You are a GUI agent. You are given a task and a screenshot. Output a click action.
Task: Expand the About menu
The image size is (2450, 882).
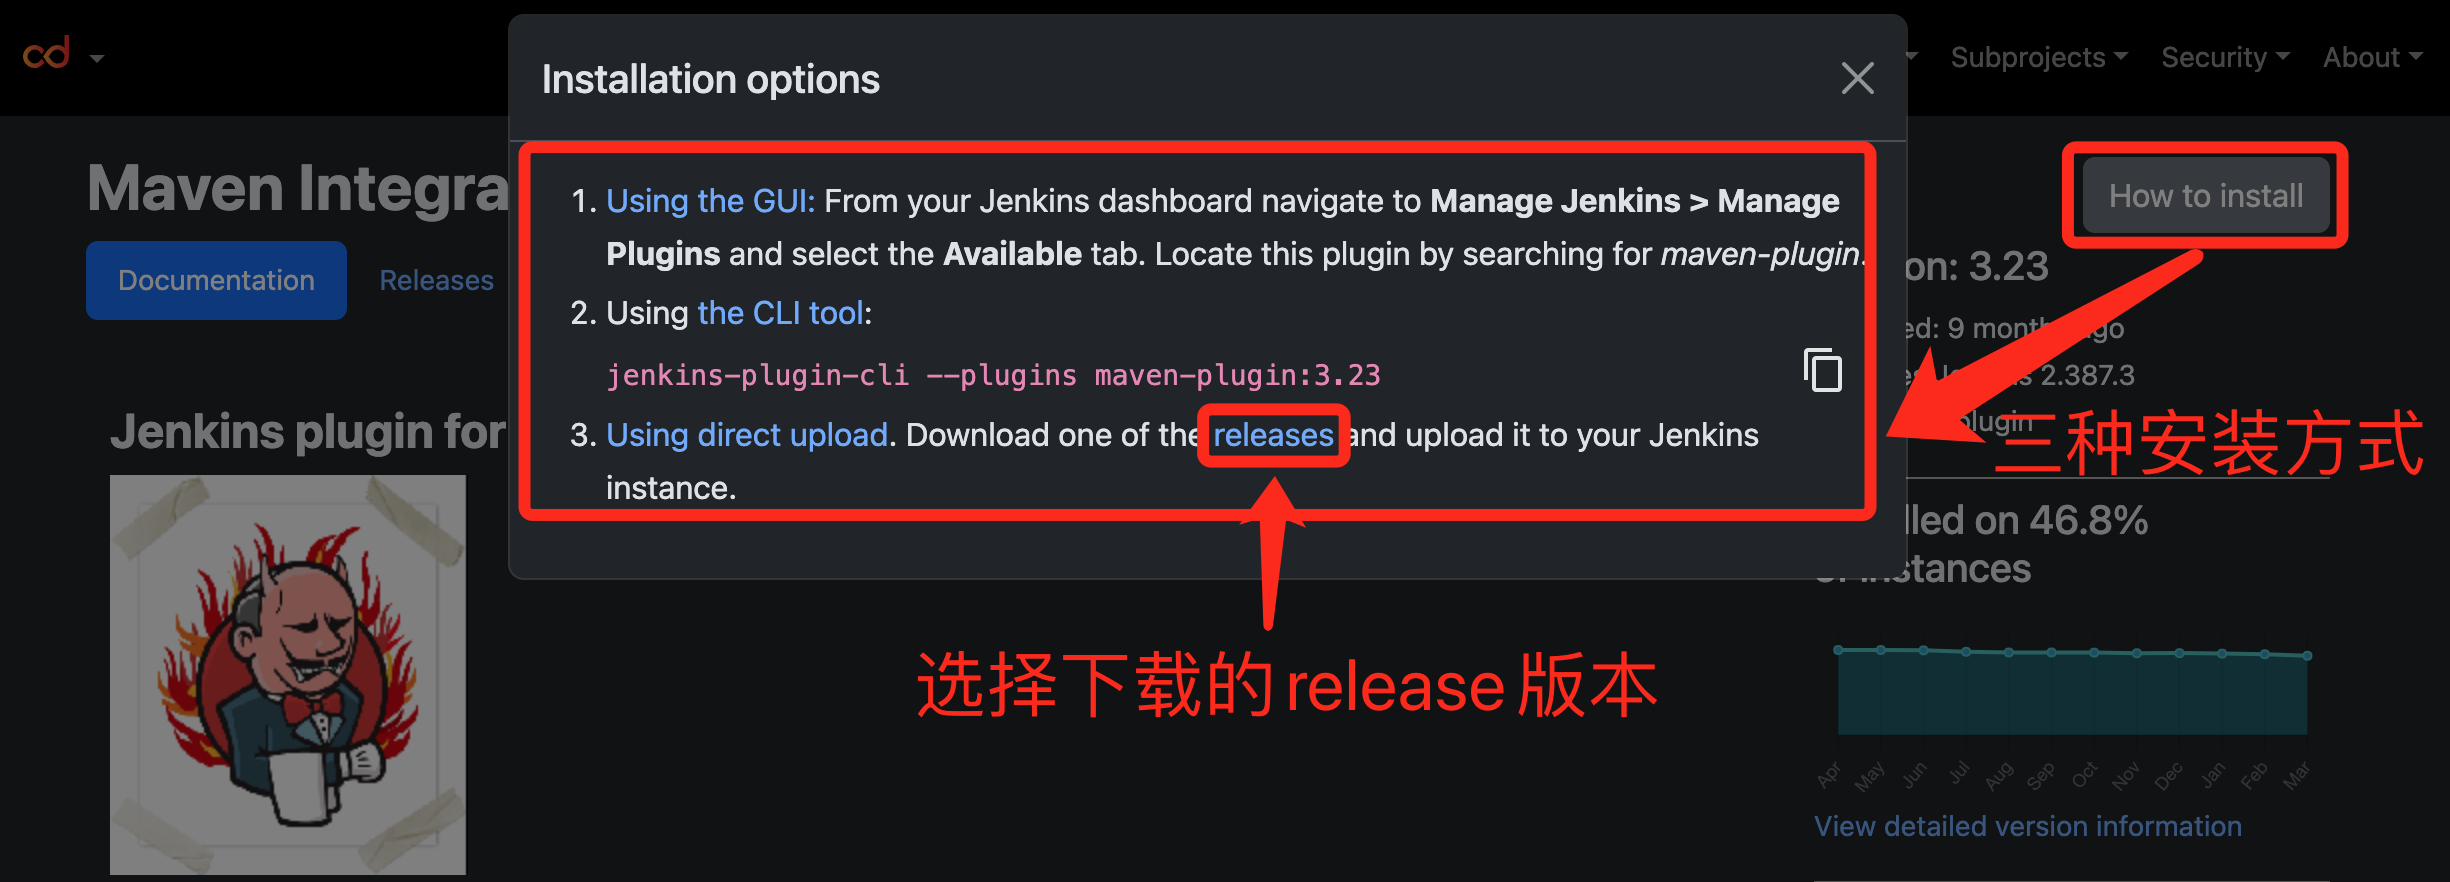click(x=2372, y=58)
